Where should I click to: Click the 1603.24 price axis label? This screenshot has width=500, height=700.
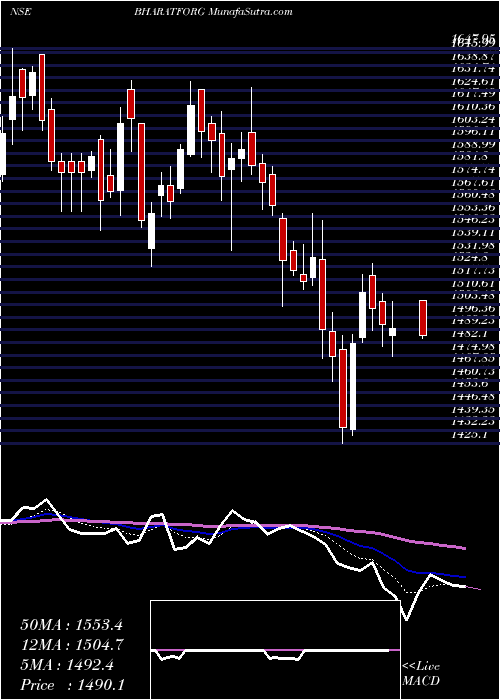[473, 120]
